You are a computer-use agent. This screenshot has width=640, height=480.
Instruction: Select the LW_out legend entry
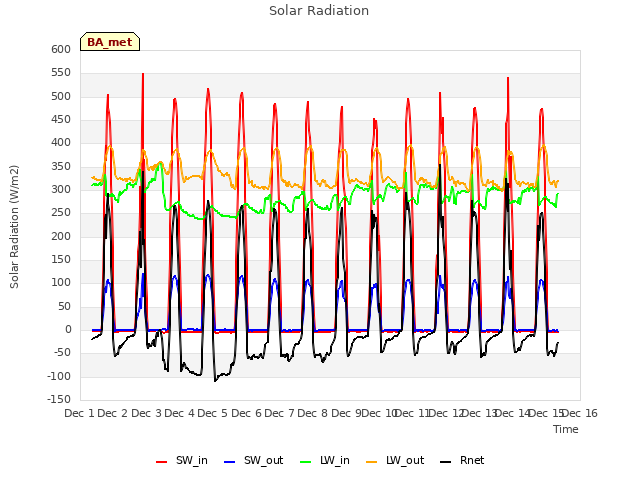[x=395, y=460]
